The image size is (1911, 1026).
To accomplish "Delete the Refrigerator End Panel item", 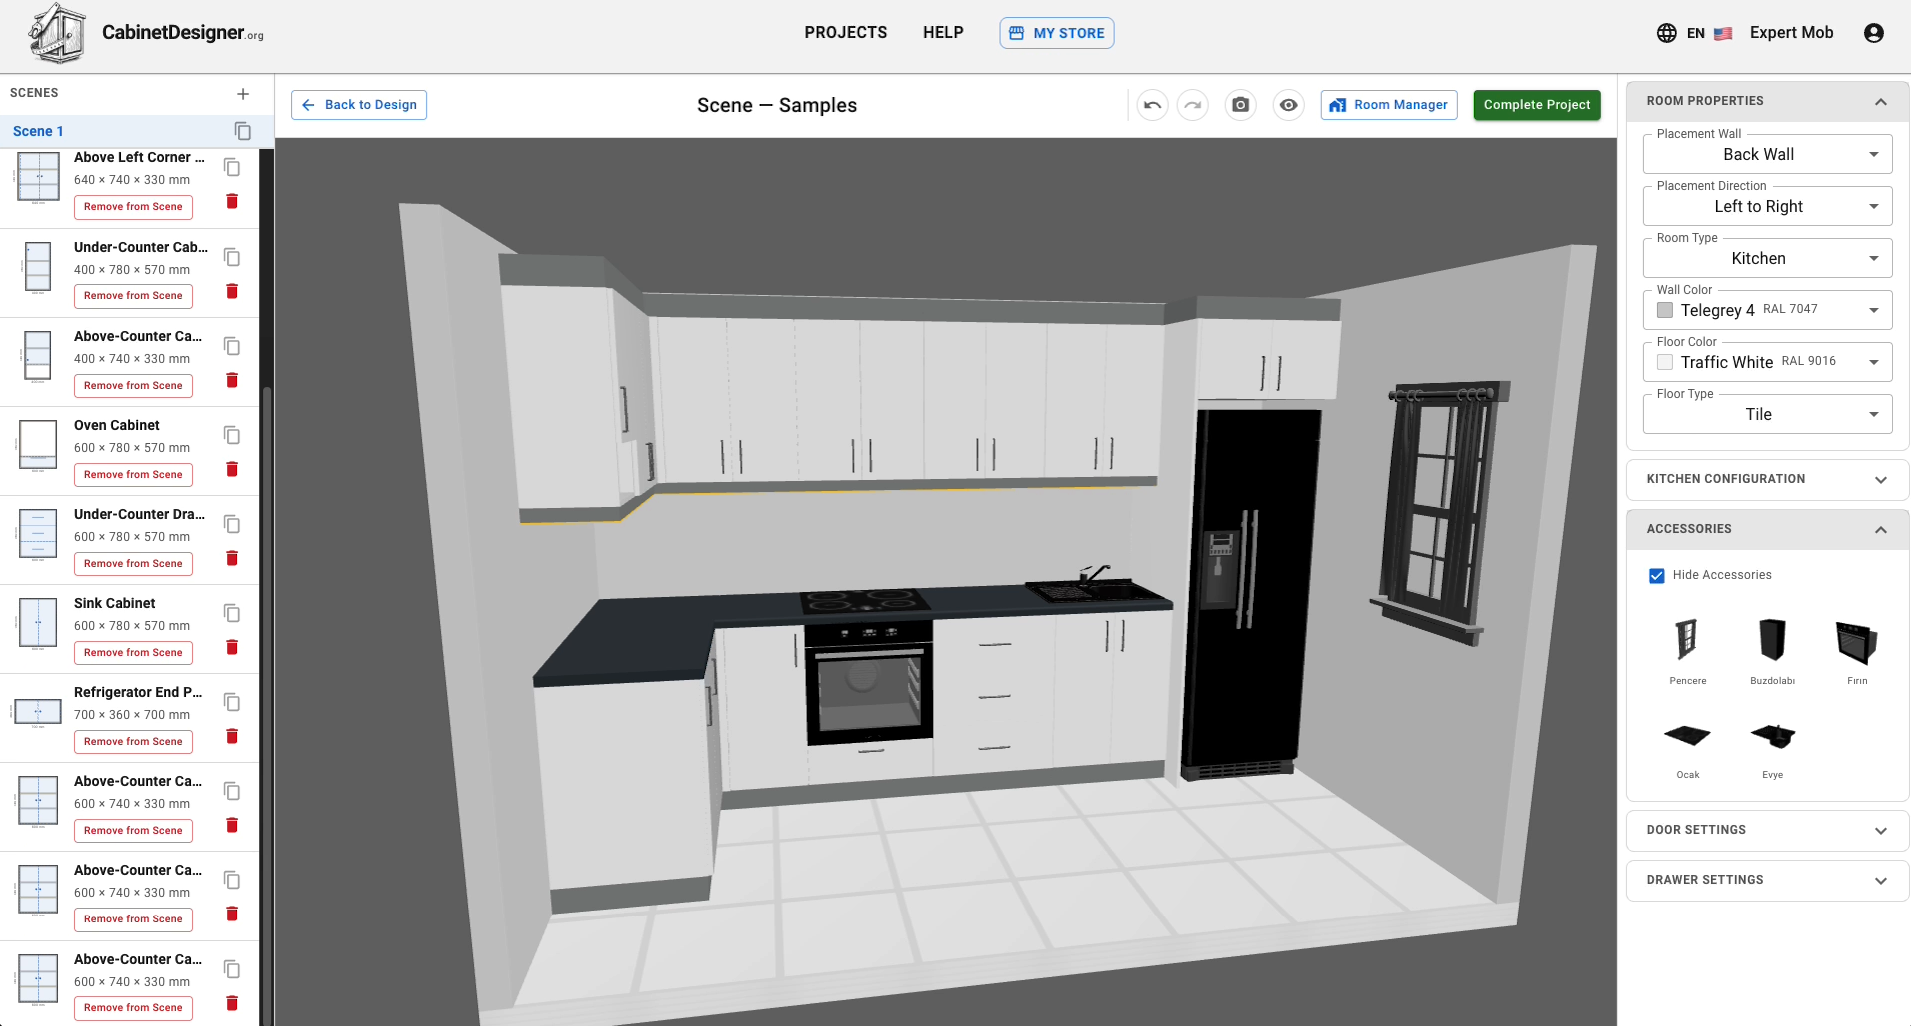I will click(x=232, y=736).
